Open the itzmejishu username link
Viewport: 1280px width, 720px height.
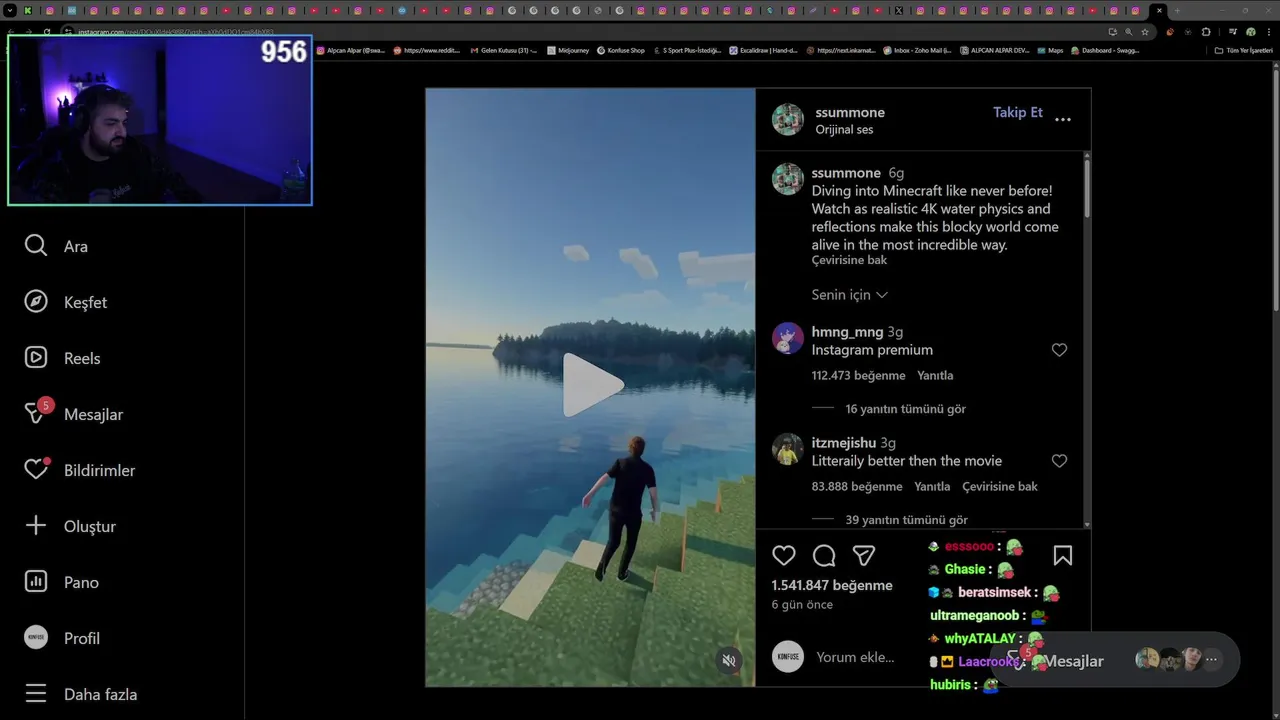(x=844, y=443)
